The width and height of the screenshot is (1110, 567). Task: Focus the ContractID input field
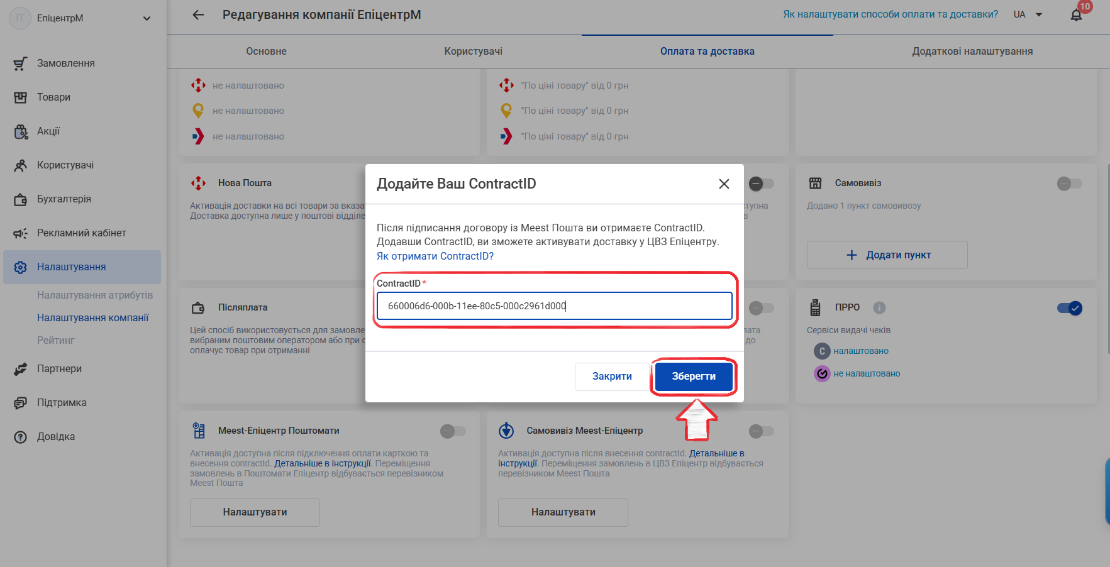click(x=554, y=306)
